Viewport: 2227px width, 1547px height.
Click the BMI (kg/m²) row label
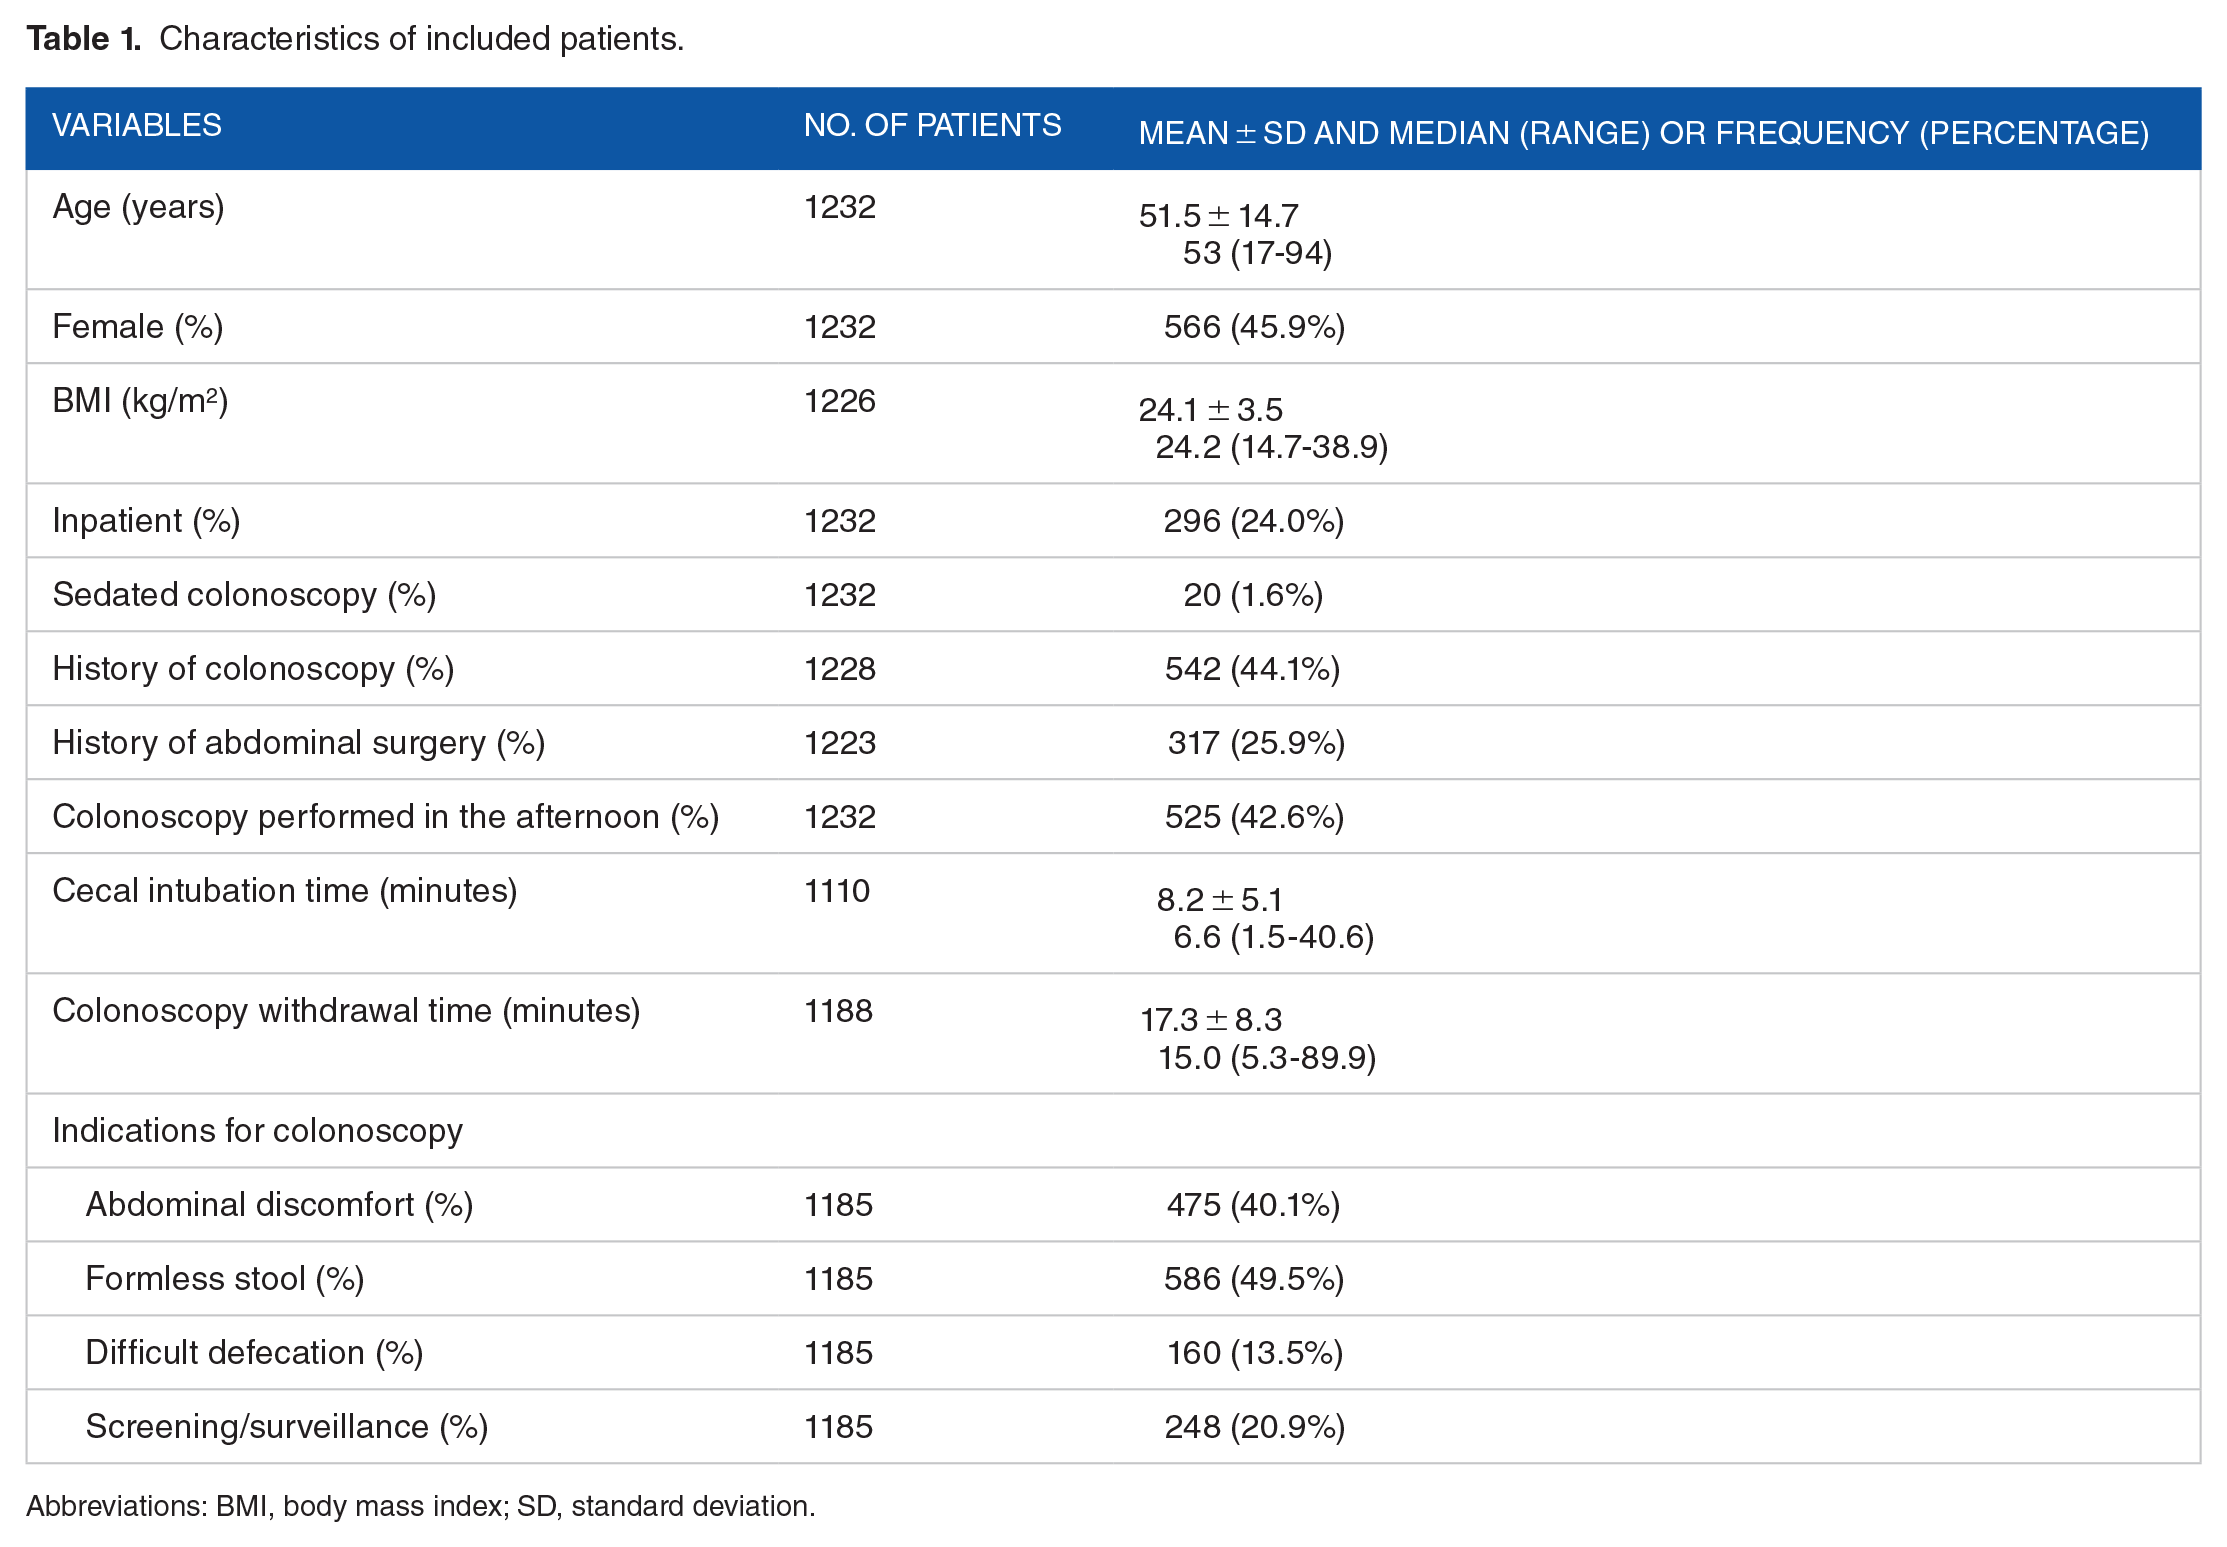tap(140, 401)
